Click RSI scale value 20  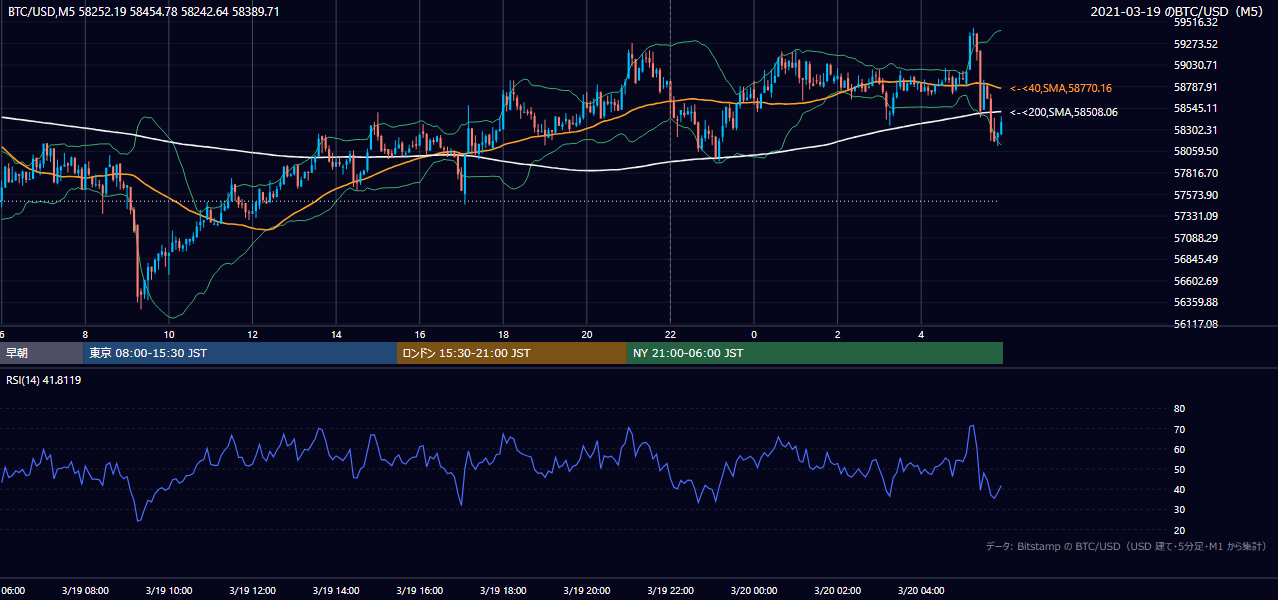click(1179, 530)
